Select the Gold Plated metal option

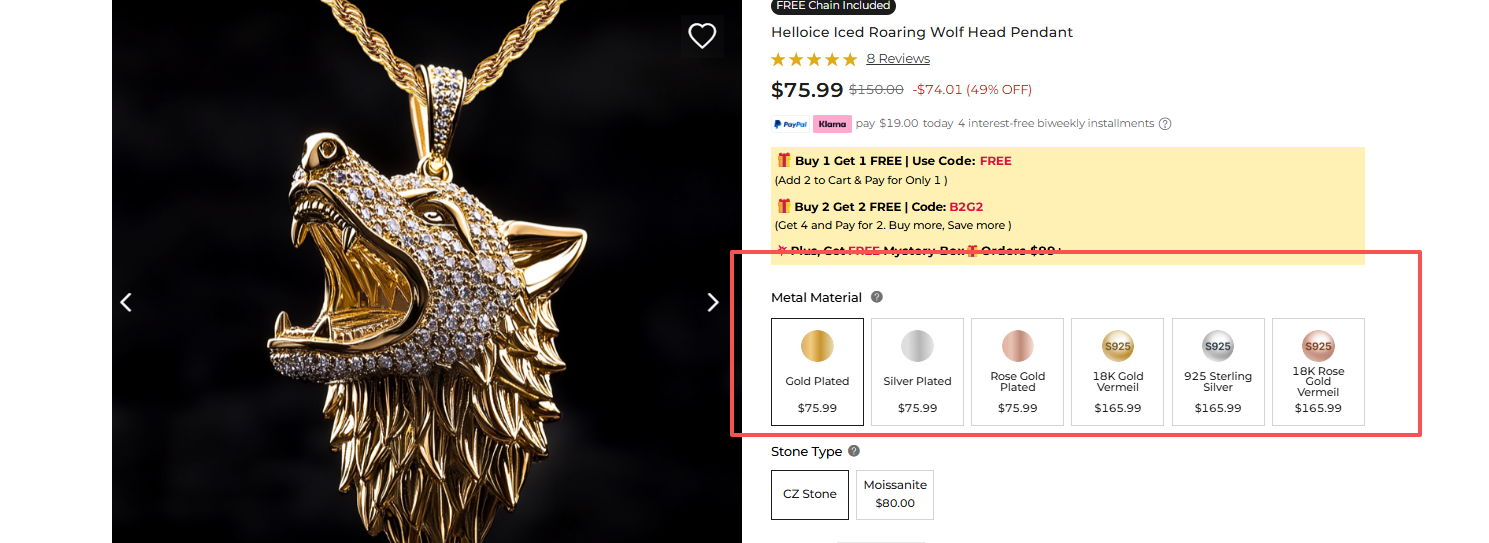pyautogui.click(x=817, y=372)
